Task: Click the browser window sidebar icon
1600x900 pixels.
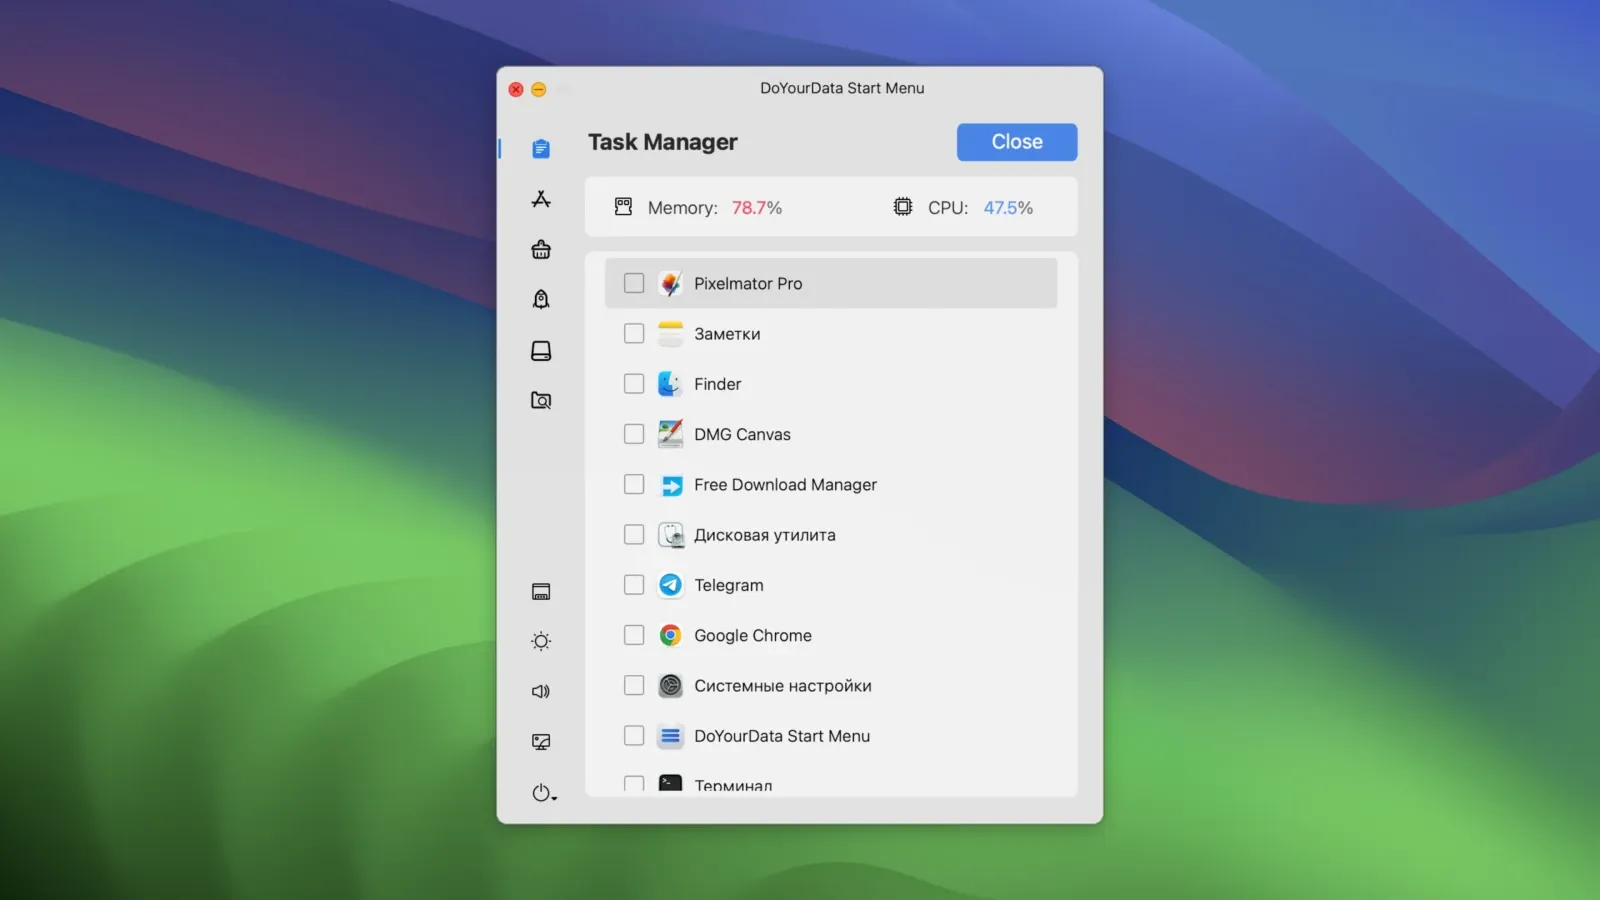Action: (x=540, y=590)
